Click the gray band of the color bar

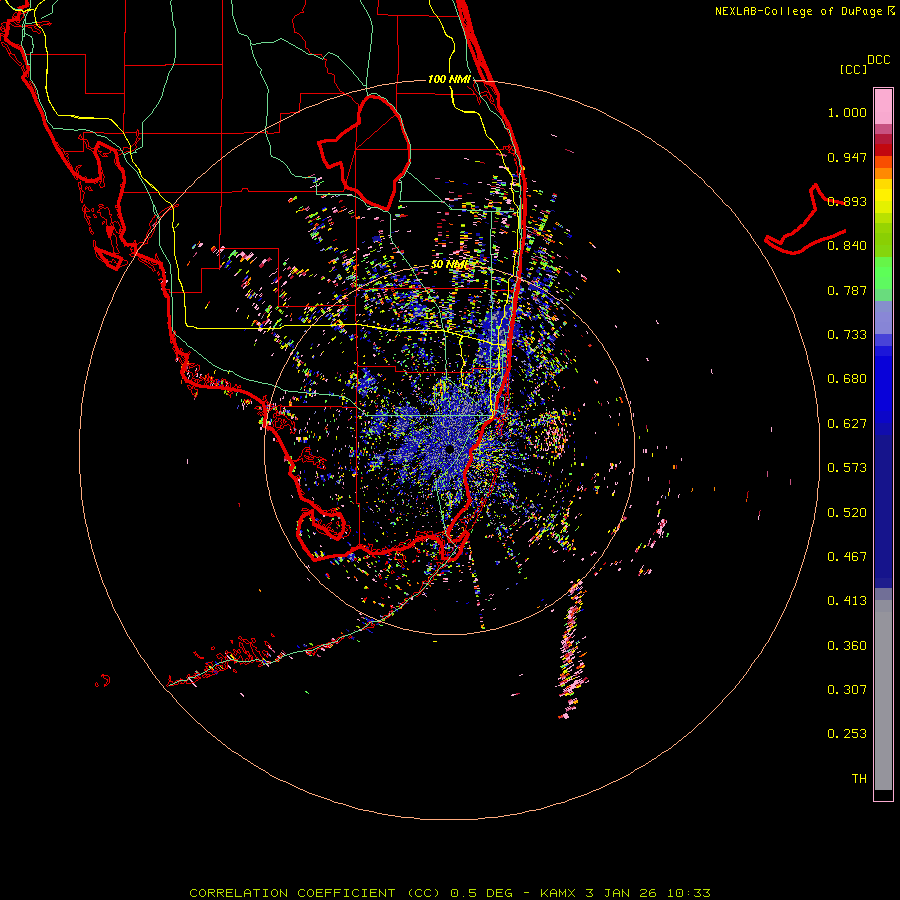point(883,695)
